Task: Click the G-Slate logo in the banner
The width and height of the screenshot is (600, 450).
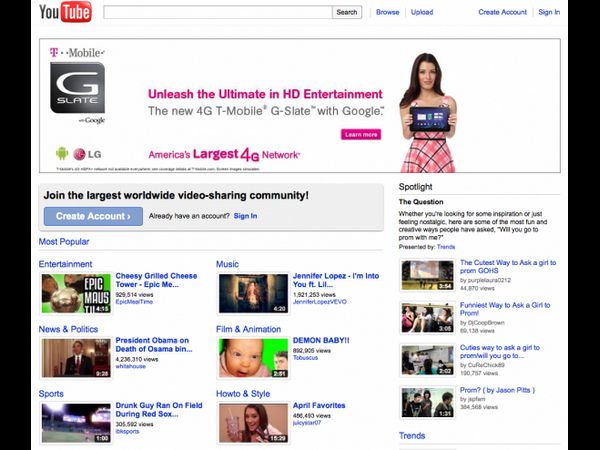Action: coord(78,88)
